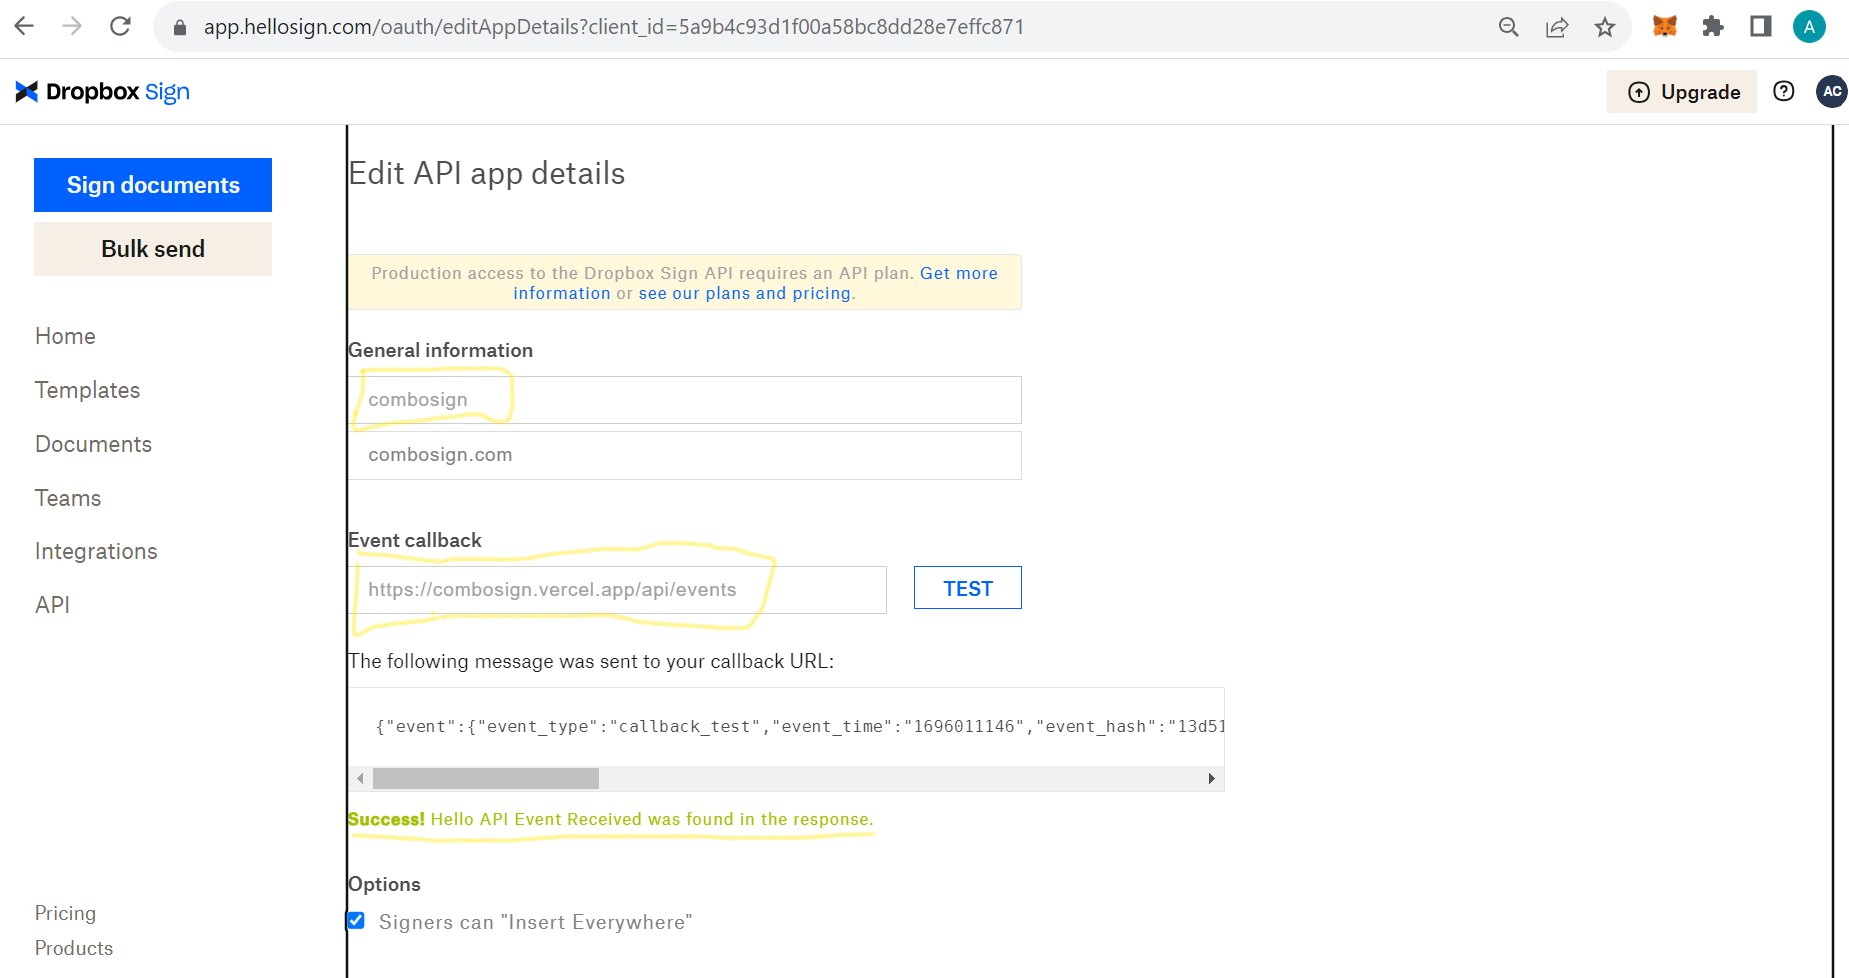Viewport: 1849px width, 978px height.
Task: Follow the see our plans and pricing link
Action: pos(745,293)
